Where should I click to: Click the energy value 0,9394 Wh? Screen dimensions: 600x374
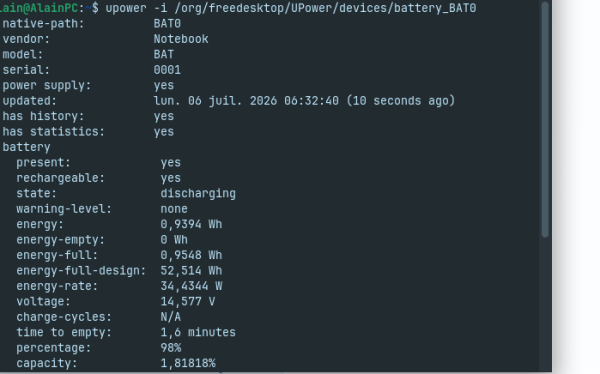coord(191,224)
